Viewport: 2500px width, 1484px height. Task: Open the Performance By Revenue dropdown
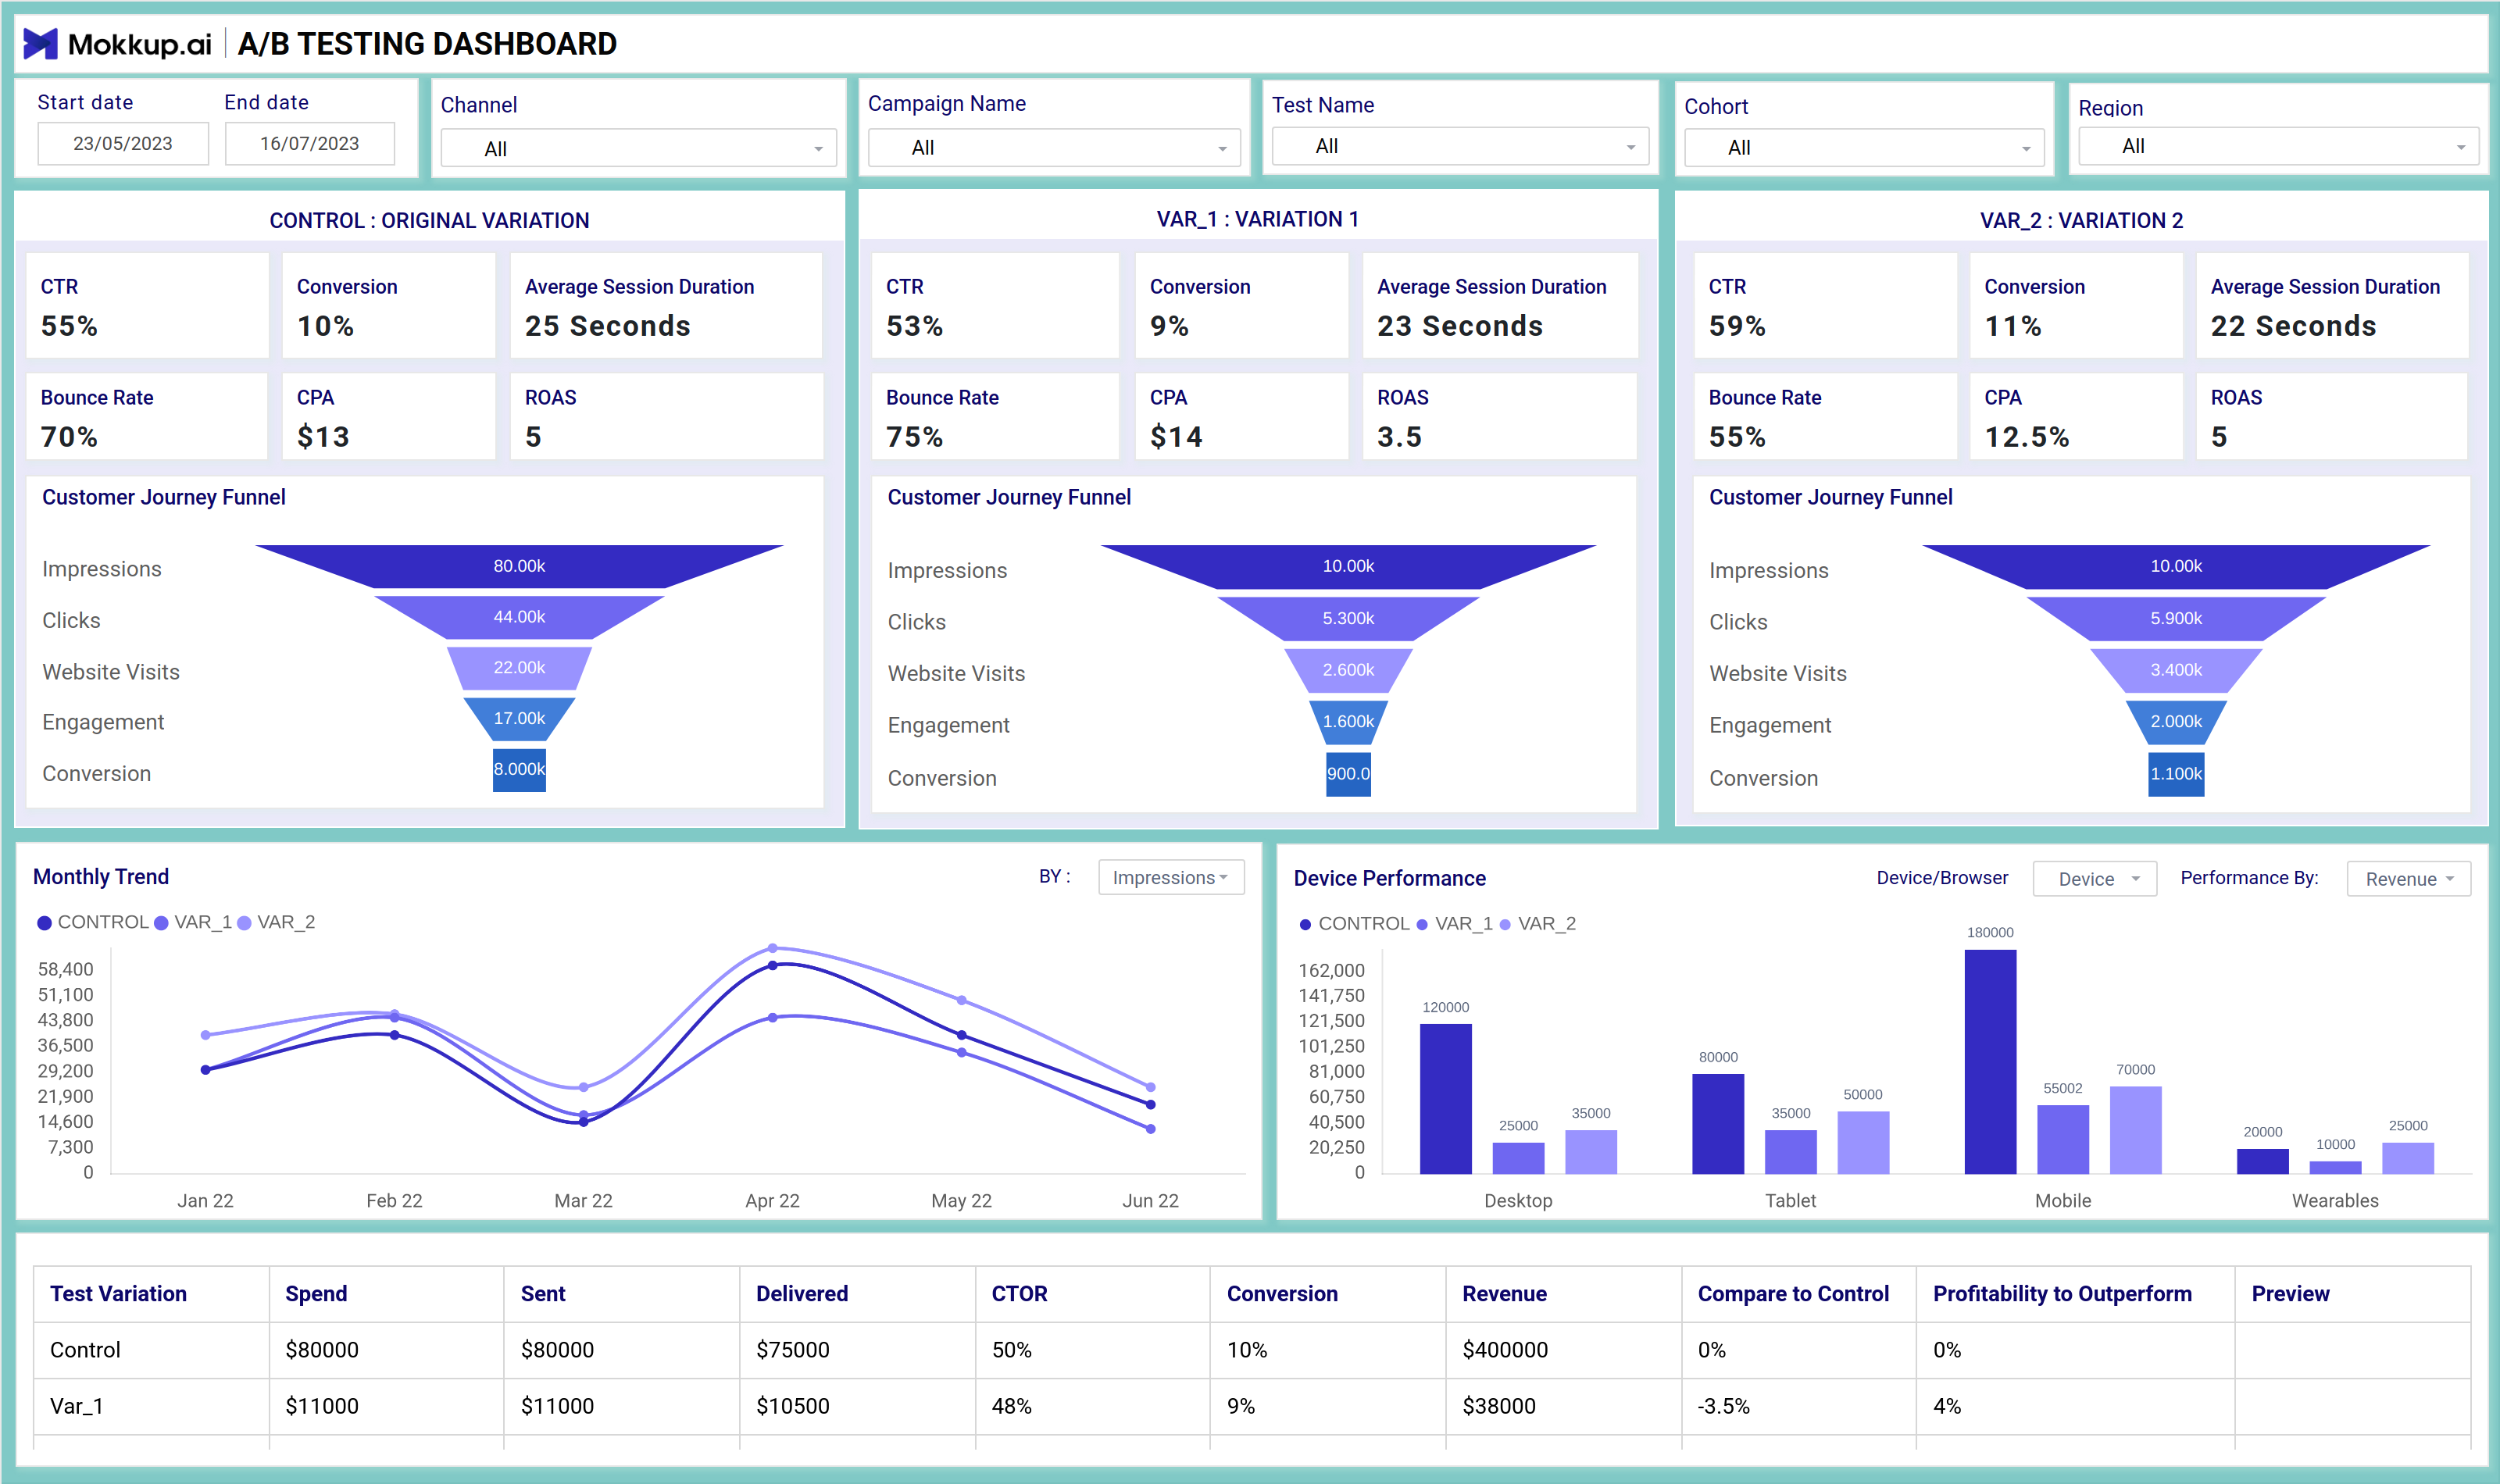click(x=2408, y=879)
